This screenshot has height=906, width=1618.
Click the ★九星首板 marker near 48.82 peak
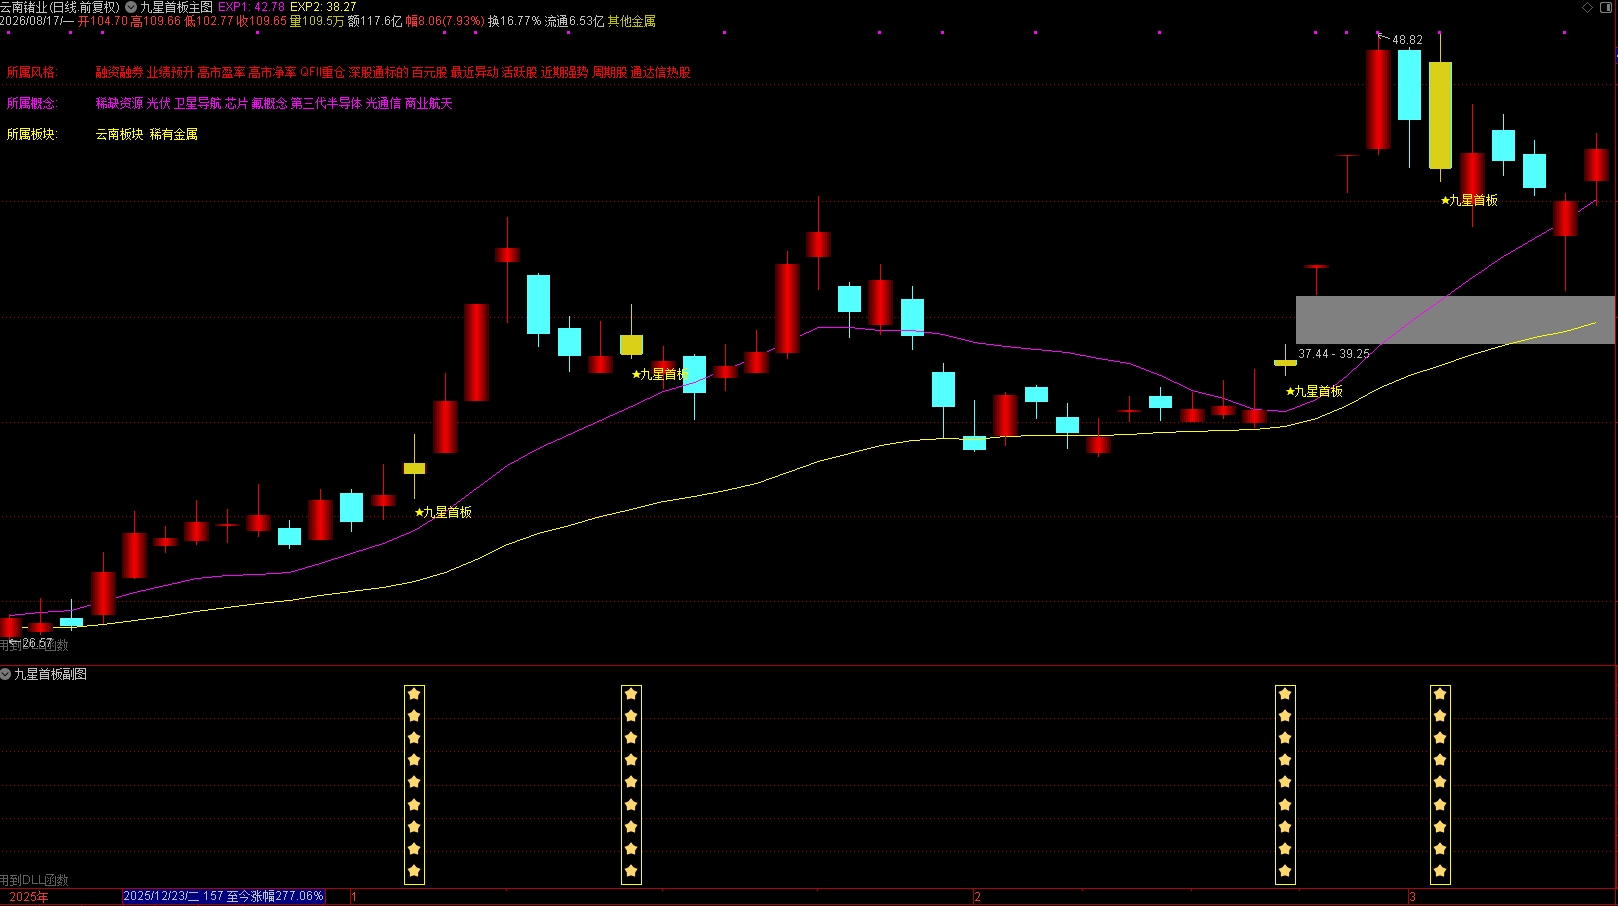[1469, 200]
